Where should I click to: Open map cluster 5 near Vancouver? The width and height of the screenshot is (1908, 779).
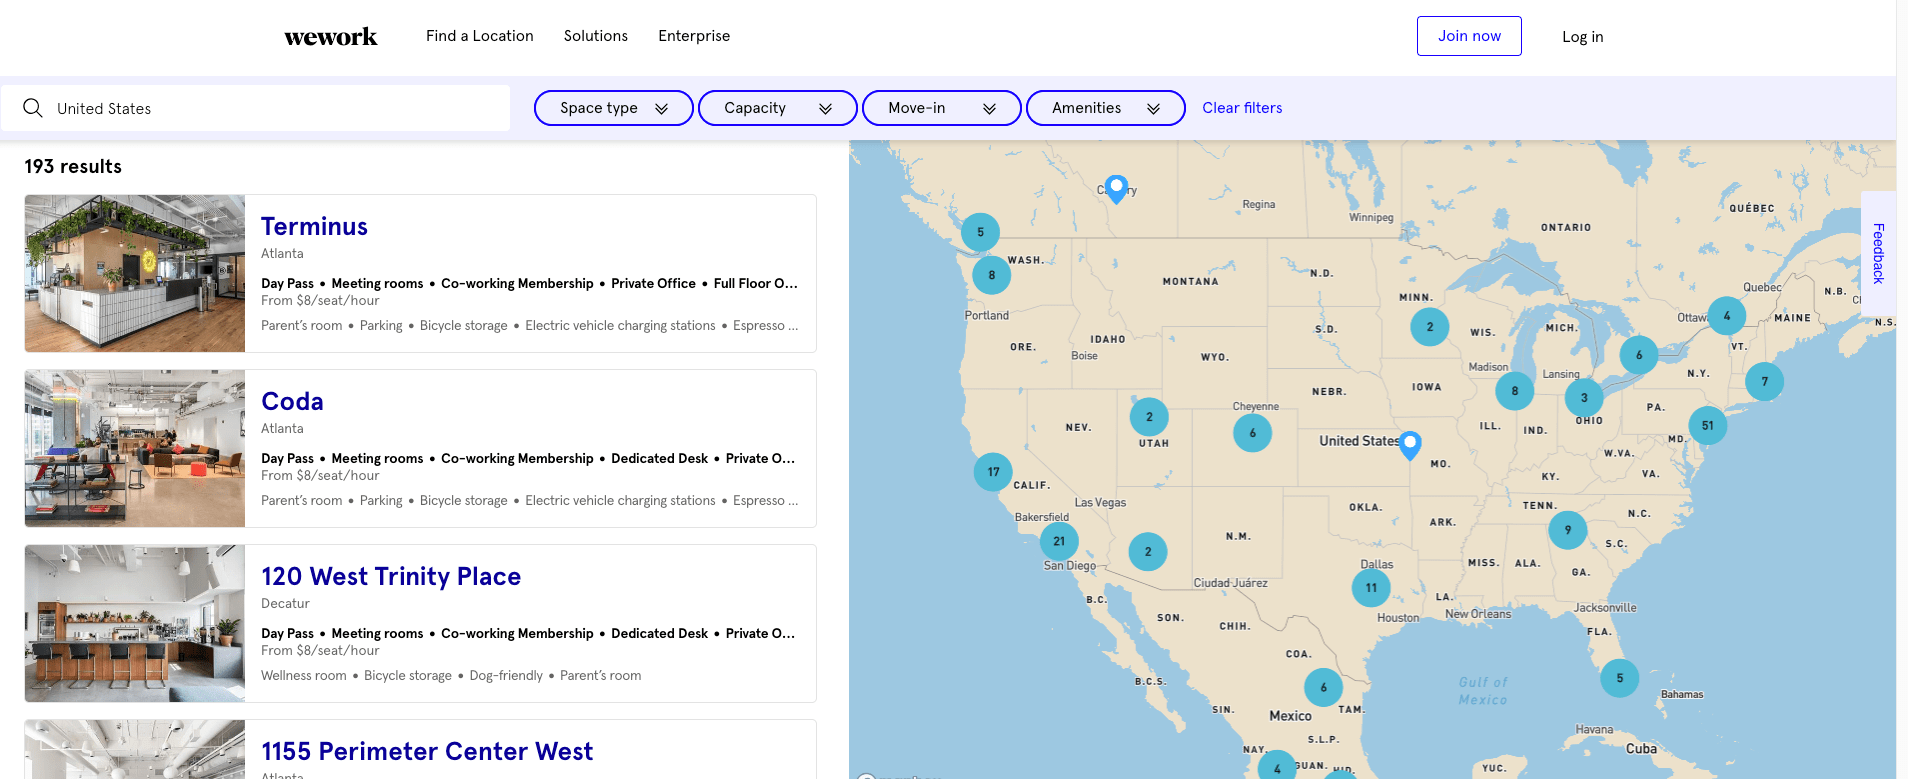981,232
